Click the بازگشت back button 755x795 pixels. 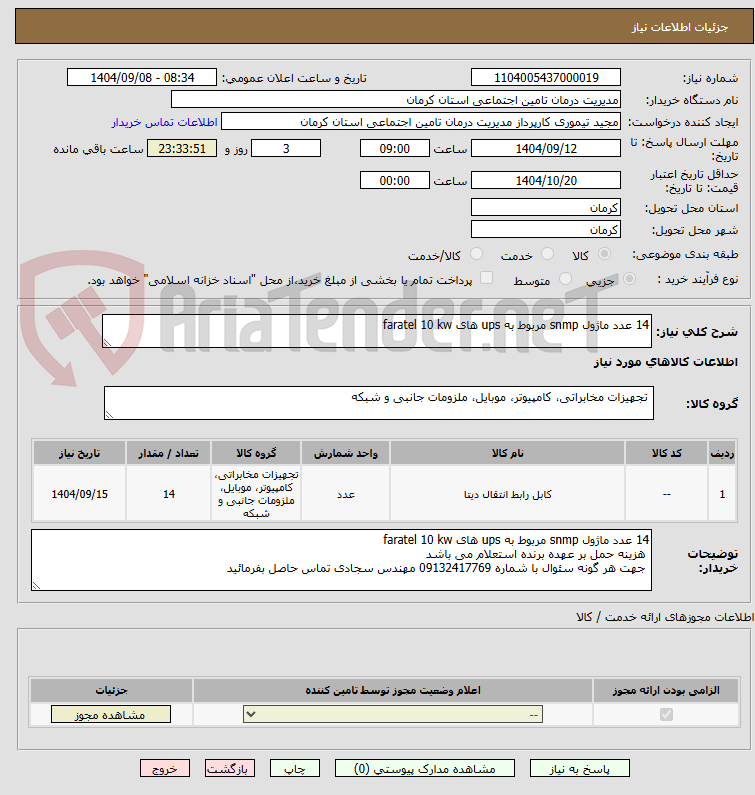click(230, 769)
